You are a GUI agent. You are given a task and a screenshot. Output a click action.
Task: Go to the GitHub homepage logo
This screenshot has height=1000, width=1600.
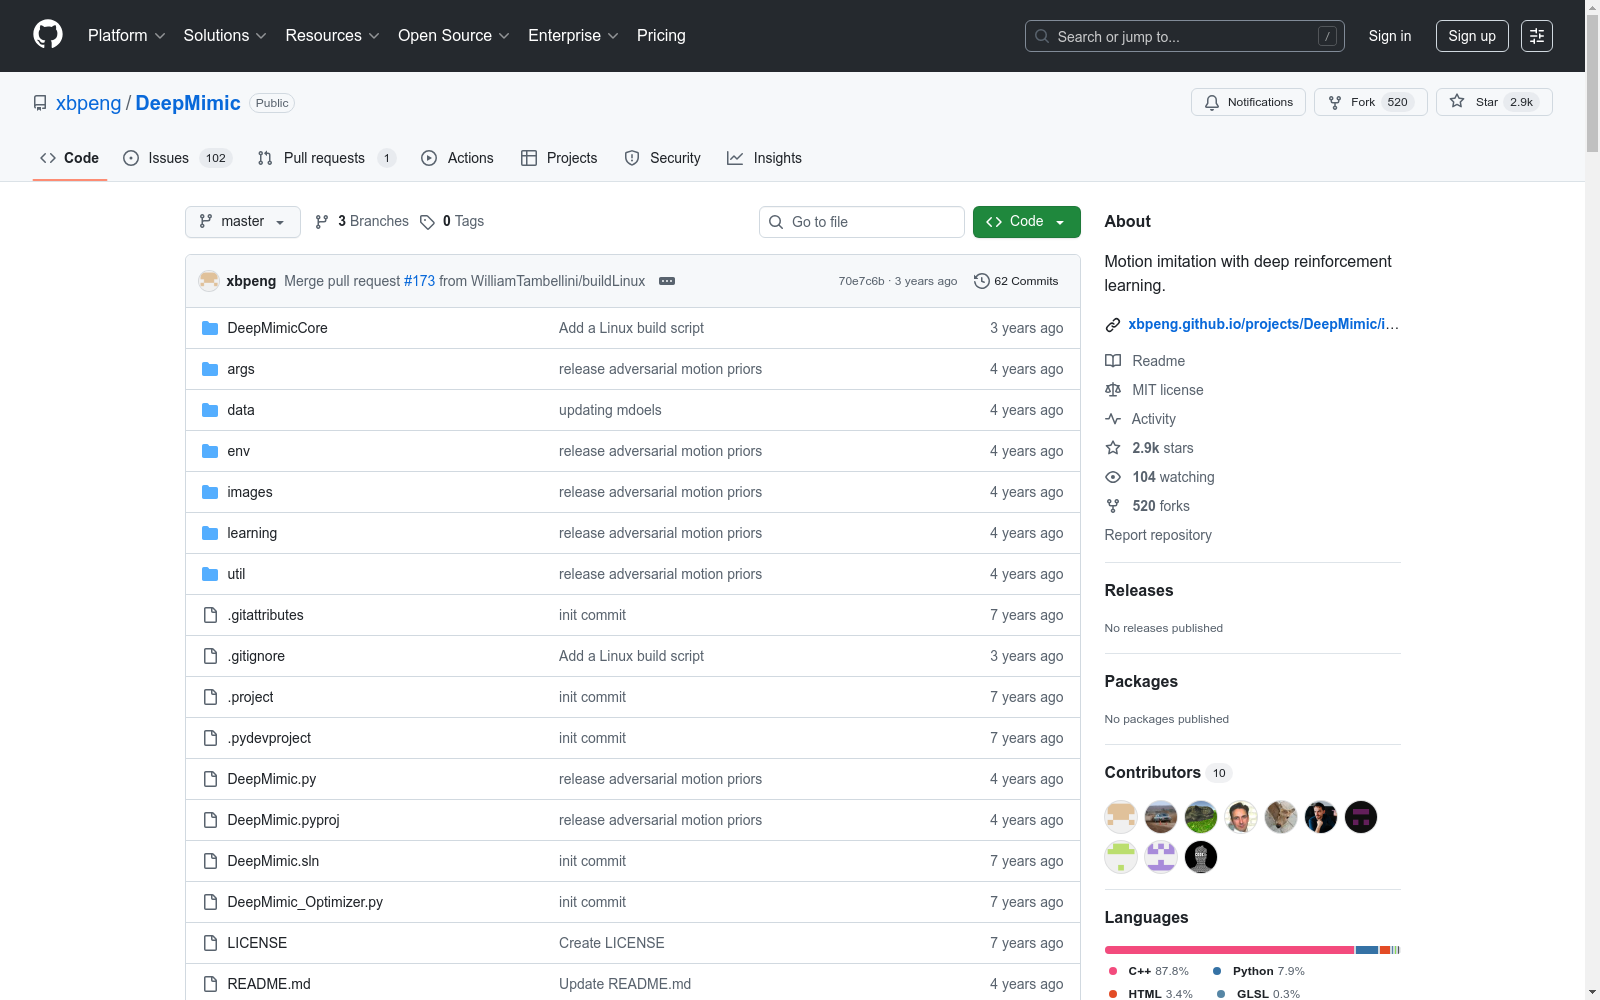48,35
